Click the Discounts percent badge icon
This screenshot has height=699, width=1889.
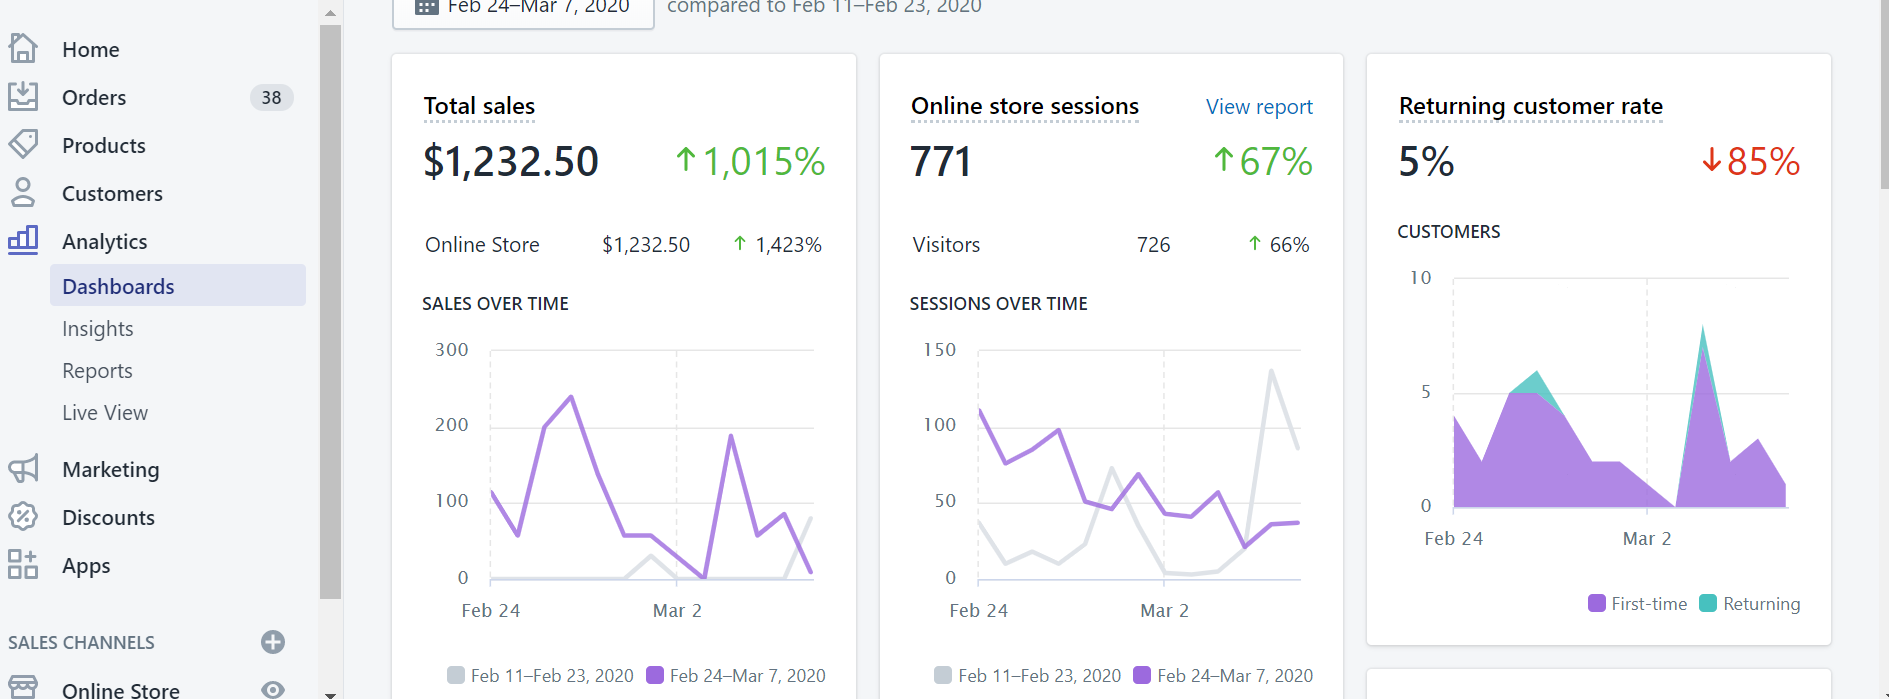[23, 516]
